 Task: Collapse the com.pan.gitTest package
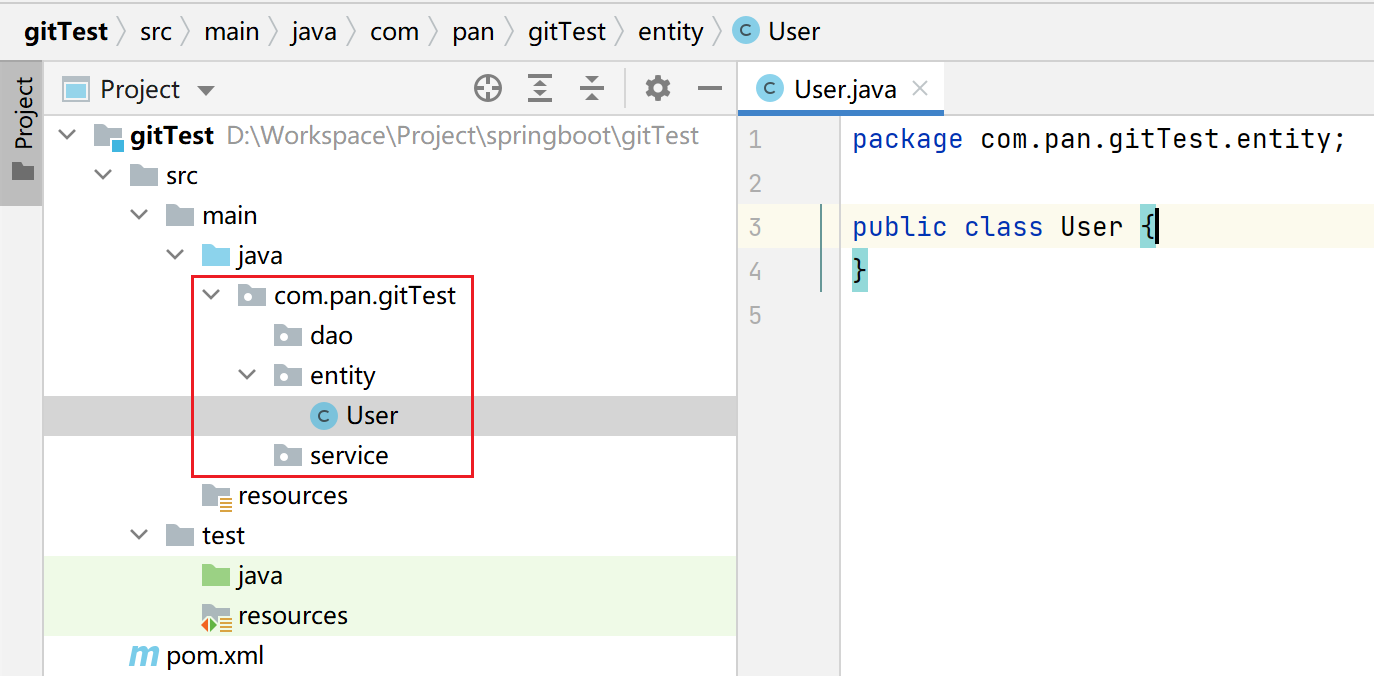[211, 296]
